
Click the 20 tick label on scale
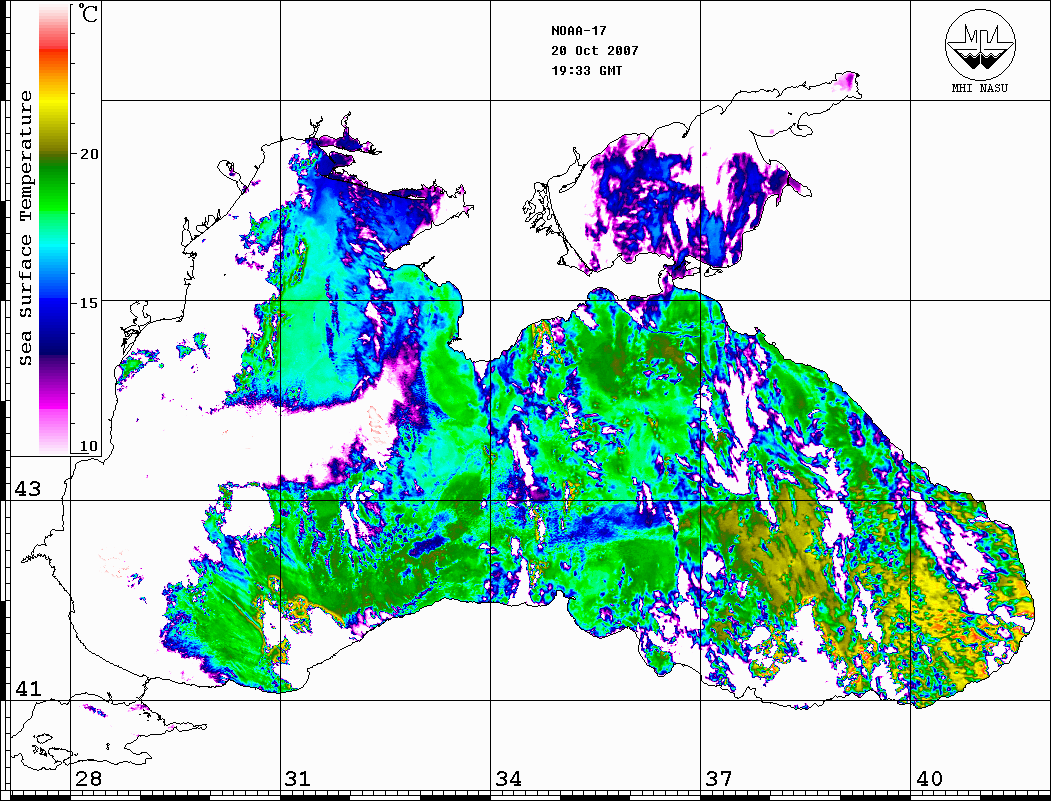click(89, 154)
